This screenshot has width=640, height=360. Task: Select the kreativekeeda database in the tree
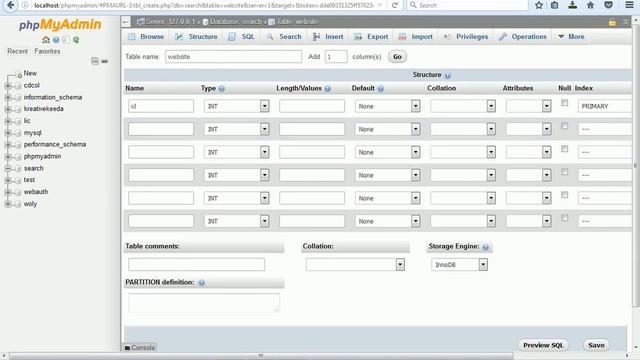(44, 109)
